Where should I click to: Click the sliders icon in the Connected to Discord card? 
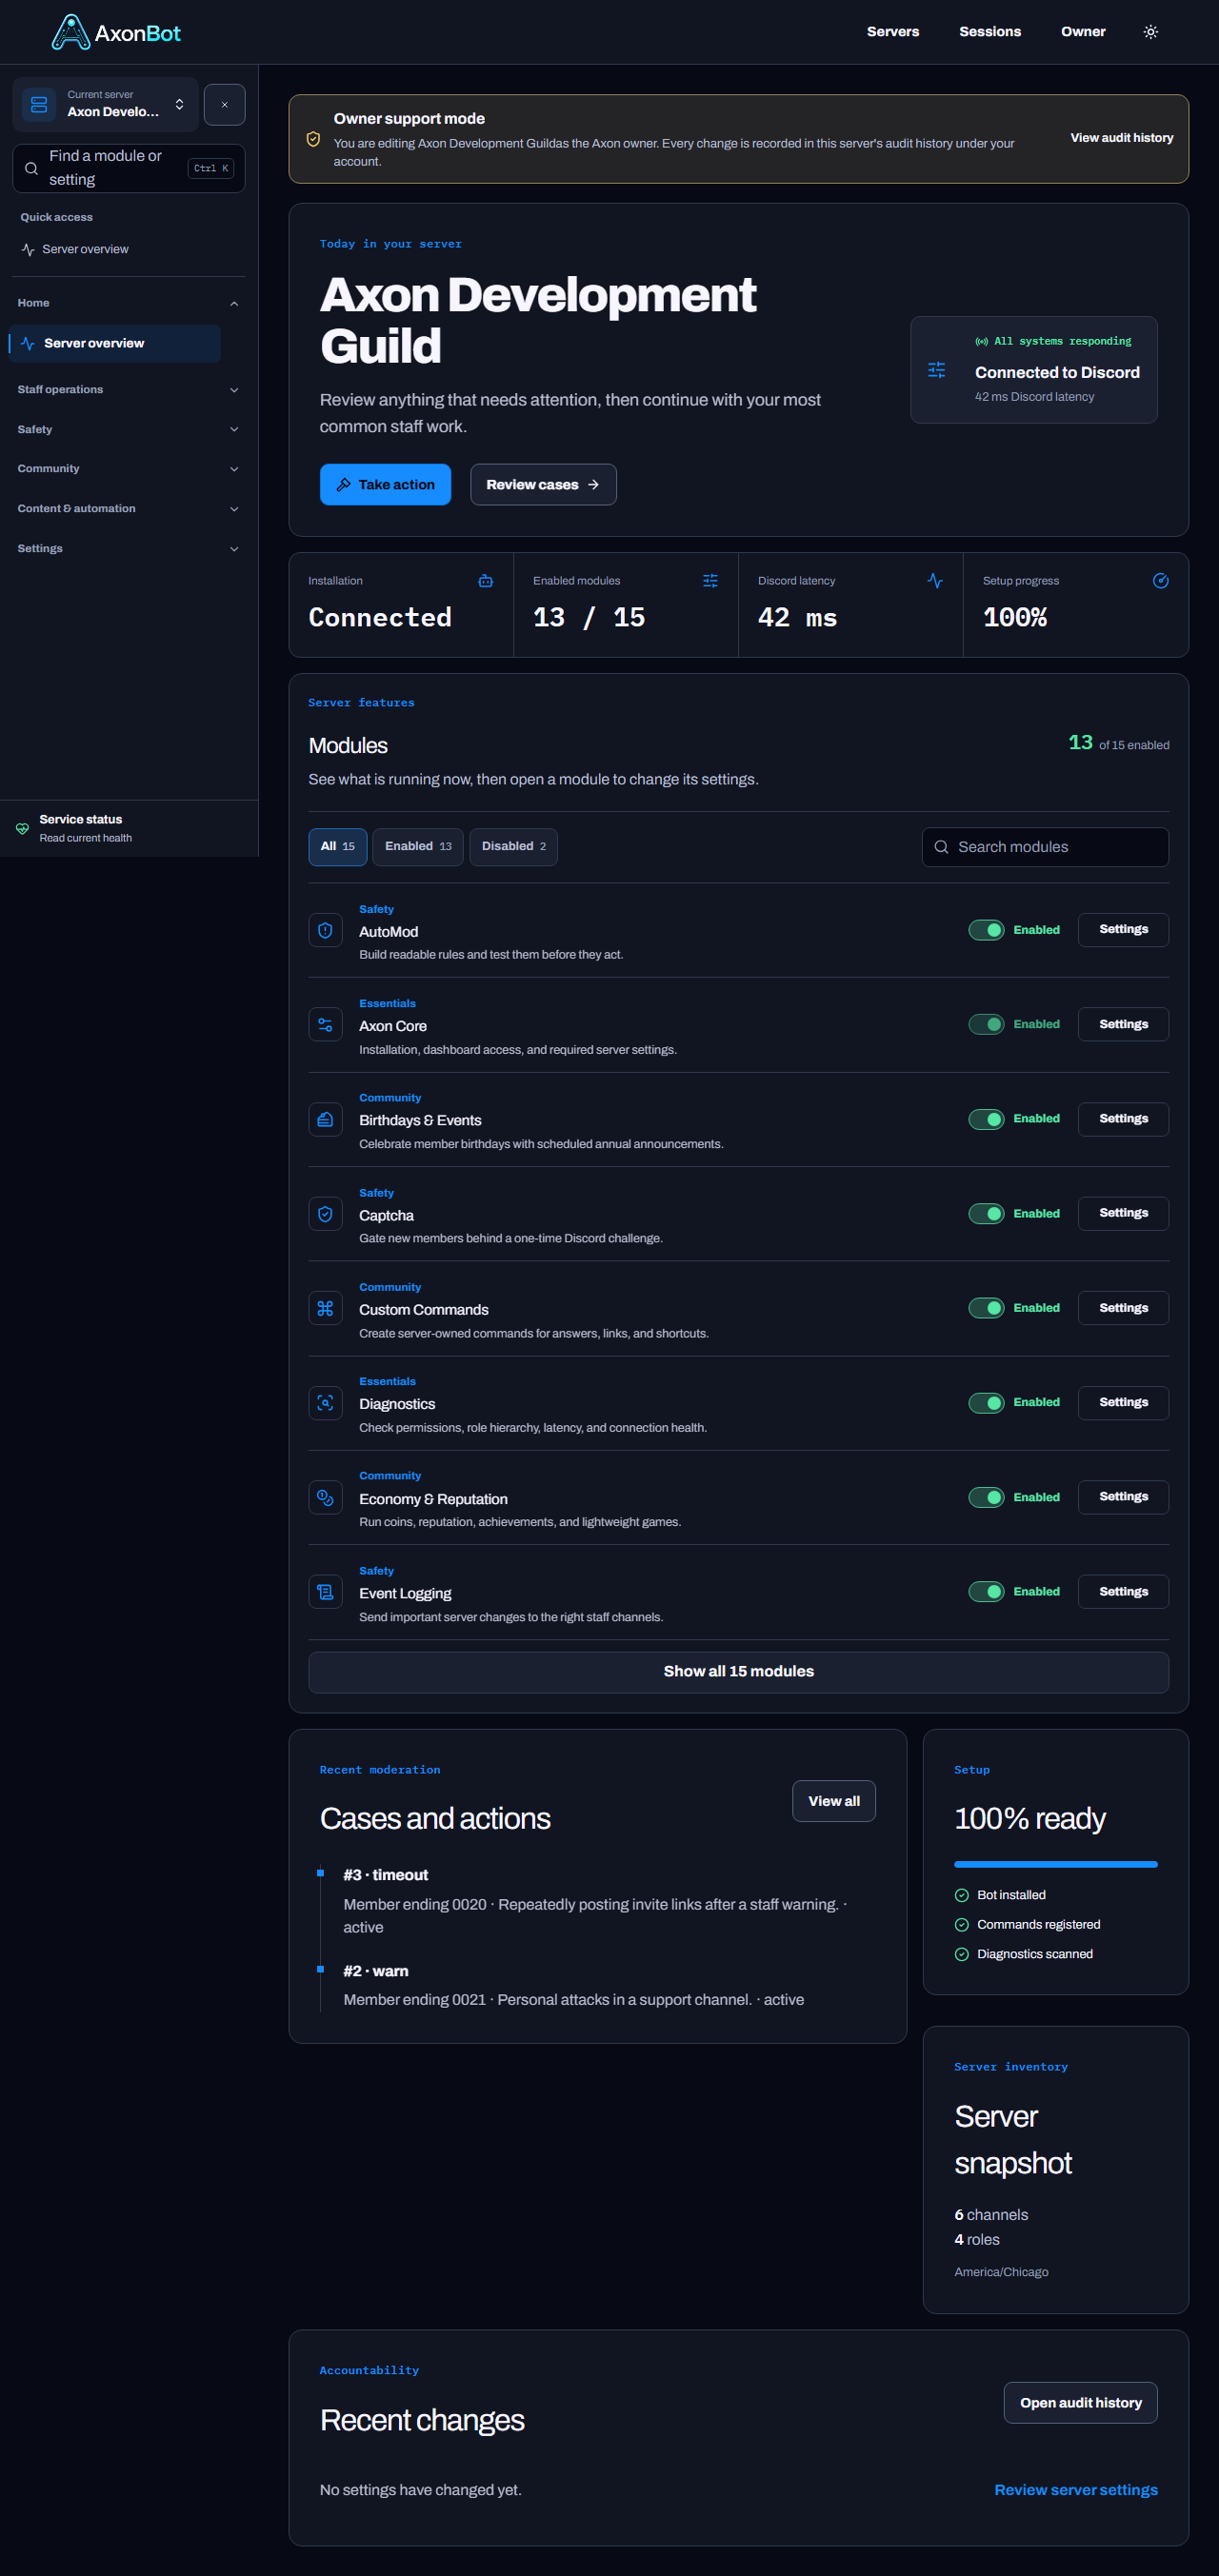point(936,370)
